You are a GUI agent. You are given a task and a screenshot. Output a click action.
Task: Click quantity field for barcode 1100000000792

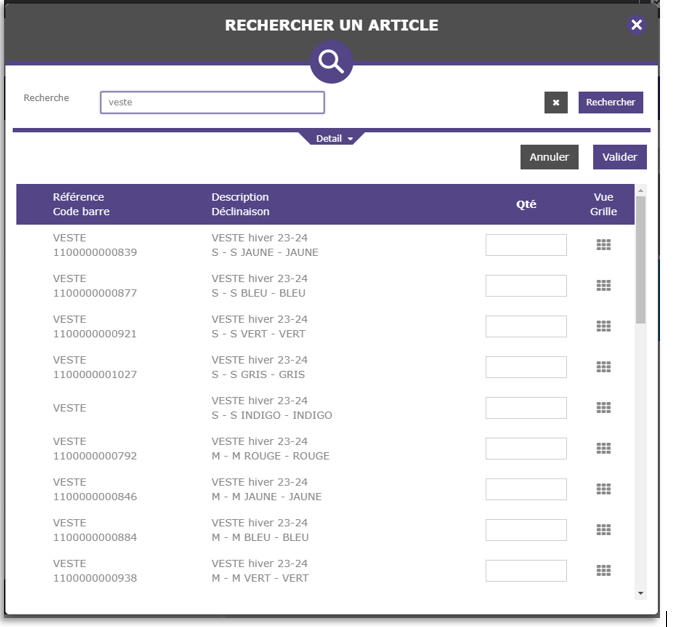(526, 449)
